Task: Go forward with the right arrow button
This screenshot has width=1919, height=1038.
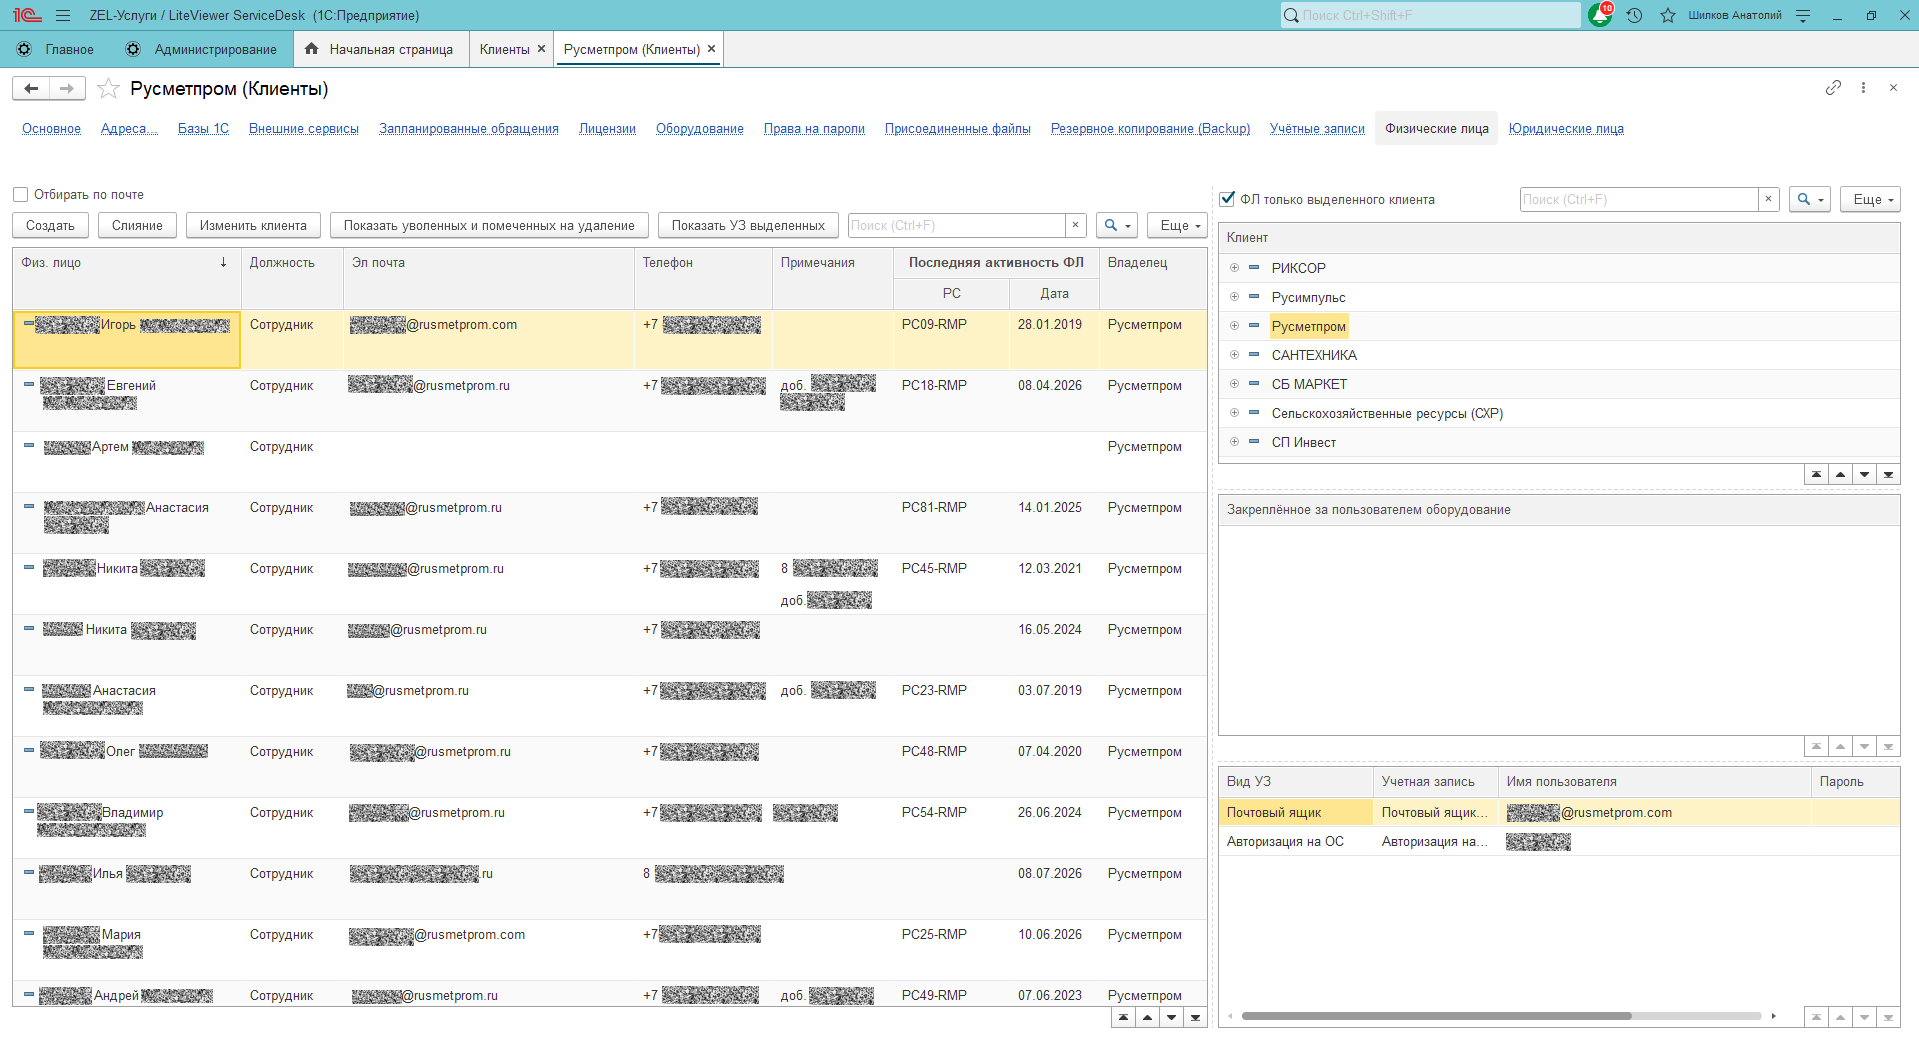Action: [67, 89]
